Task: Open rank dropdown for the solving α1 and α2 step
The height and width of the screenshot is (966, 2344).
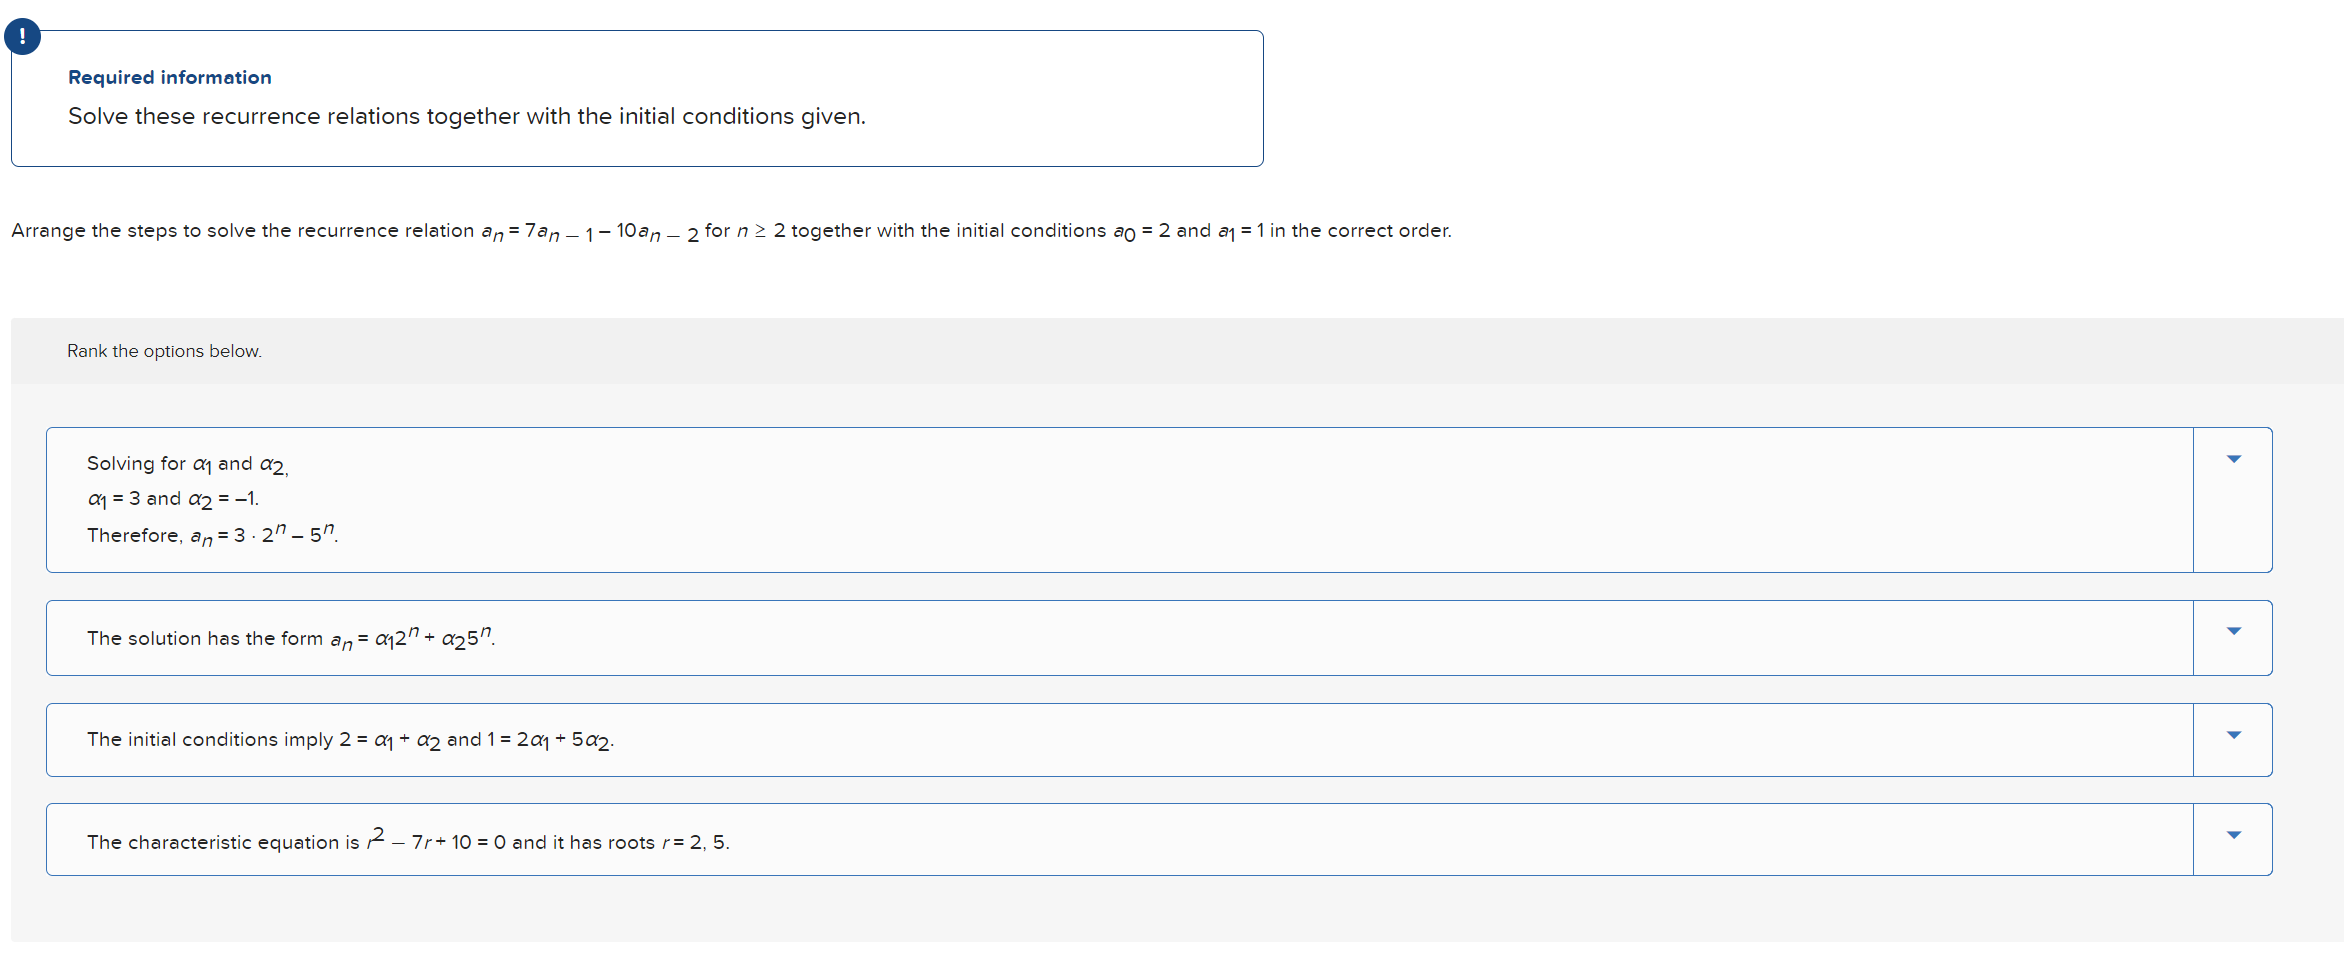Action: click(x=2232, y=457)
